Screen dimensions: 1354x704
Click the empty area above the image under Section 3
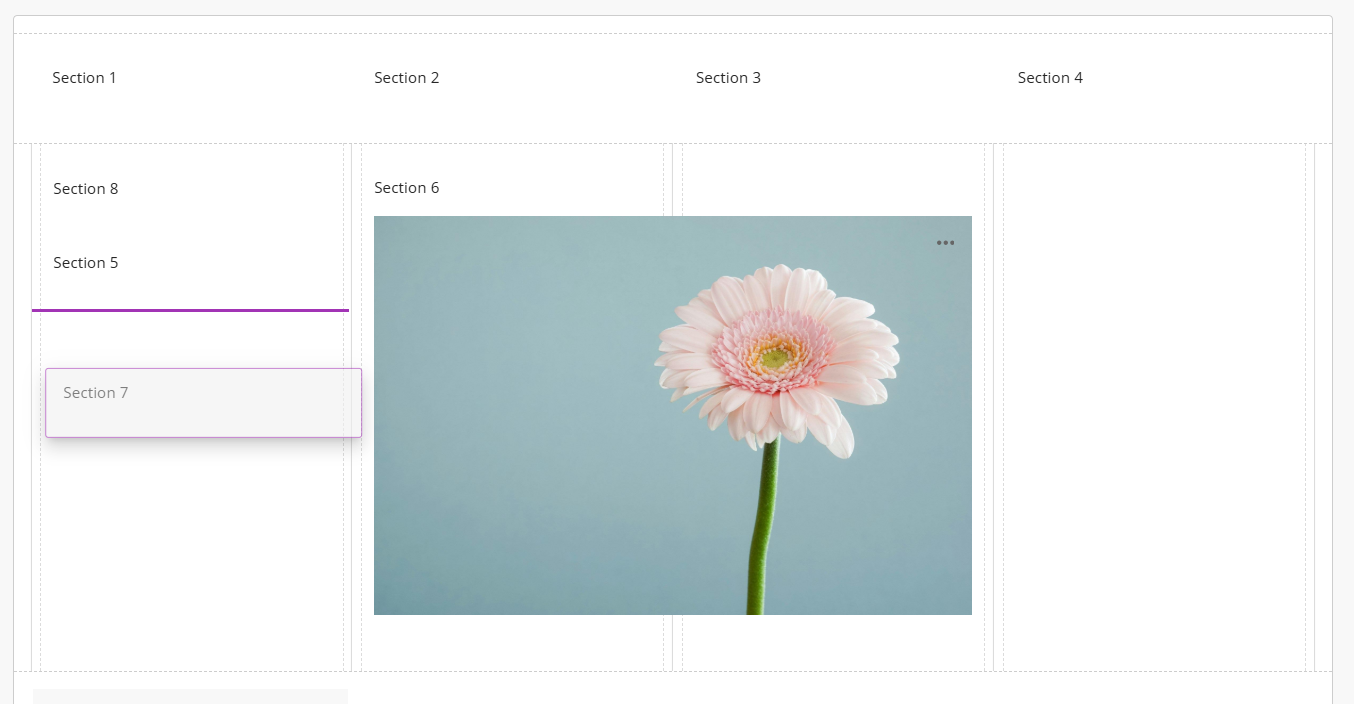point(832,180)
